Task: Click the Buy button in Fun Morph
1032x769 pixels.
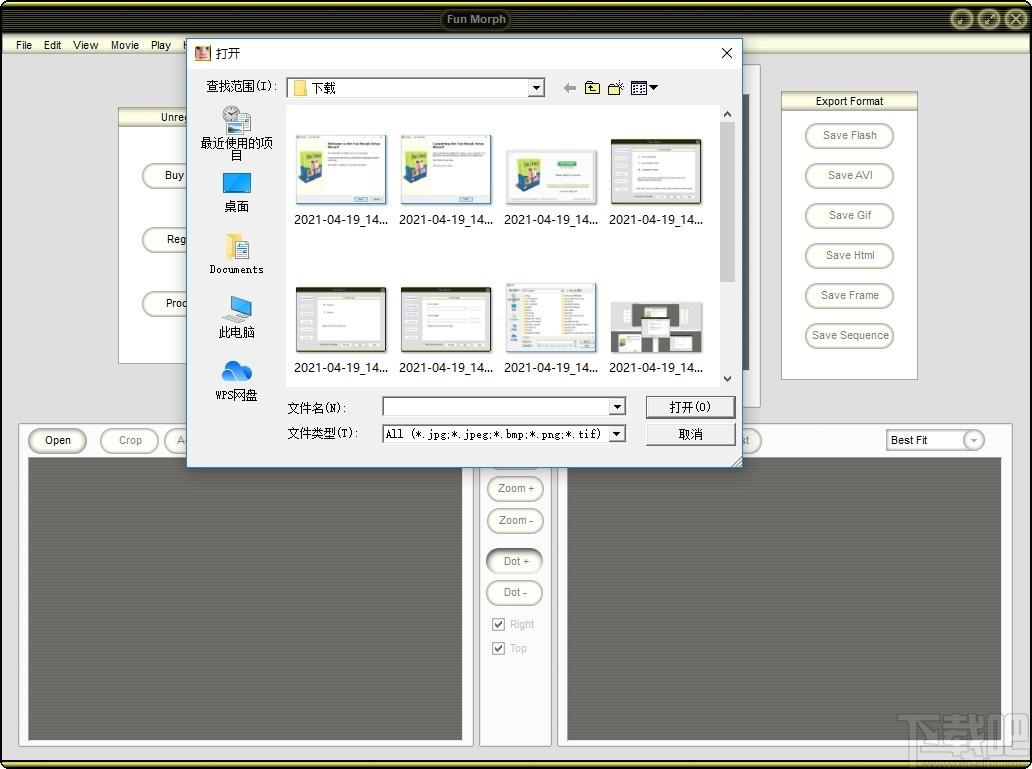Action: (x=166, y=176)
